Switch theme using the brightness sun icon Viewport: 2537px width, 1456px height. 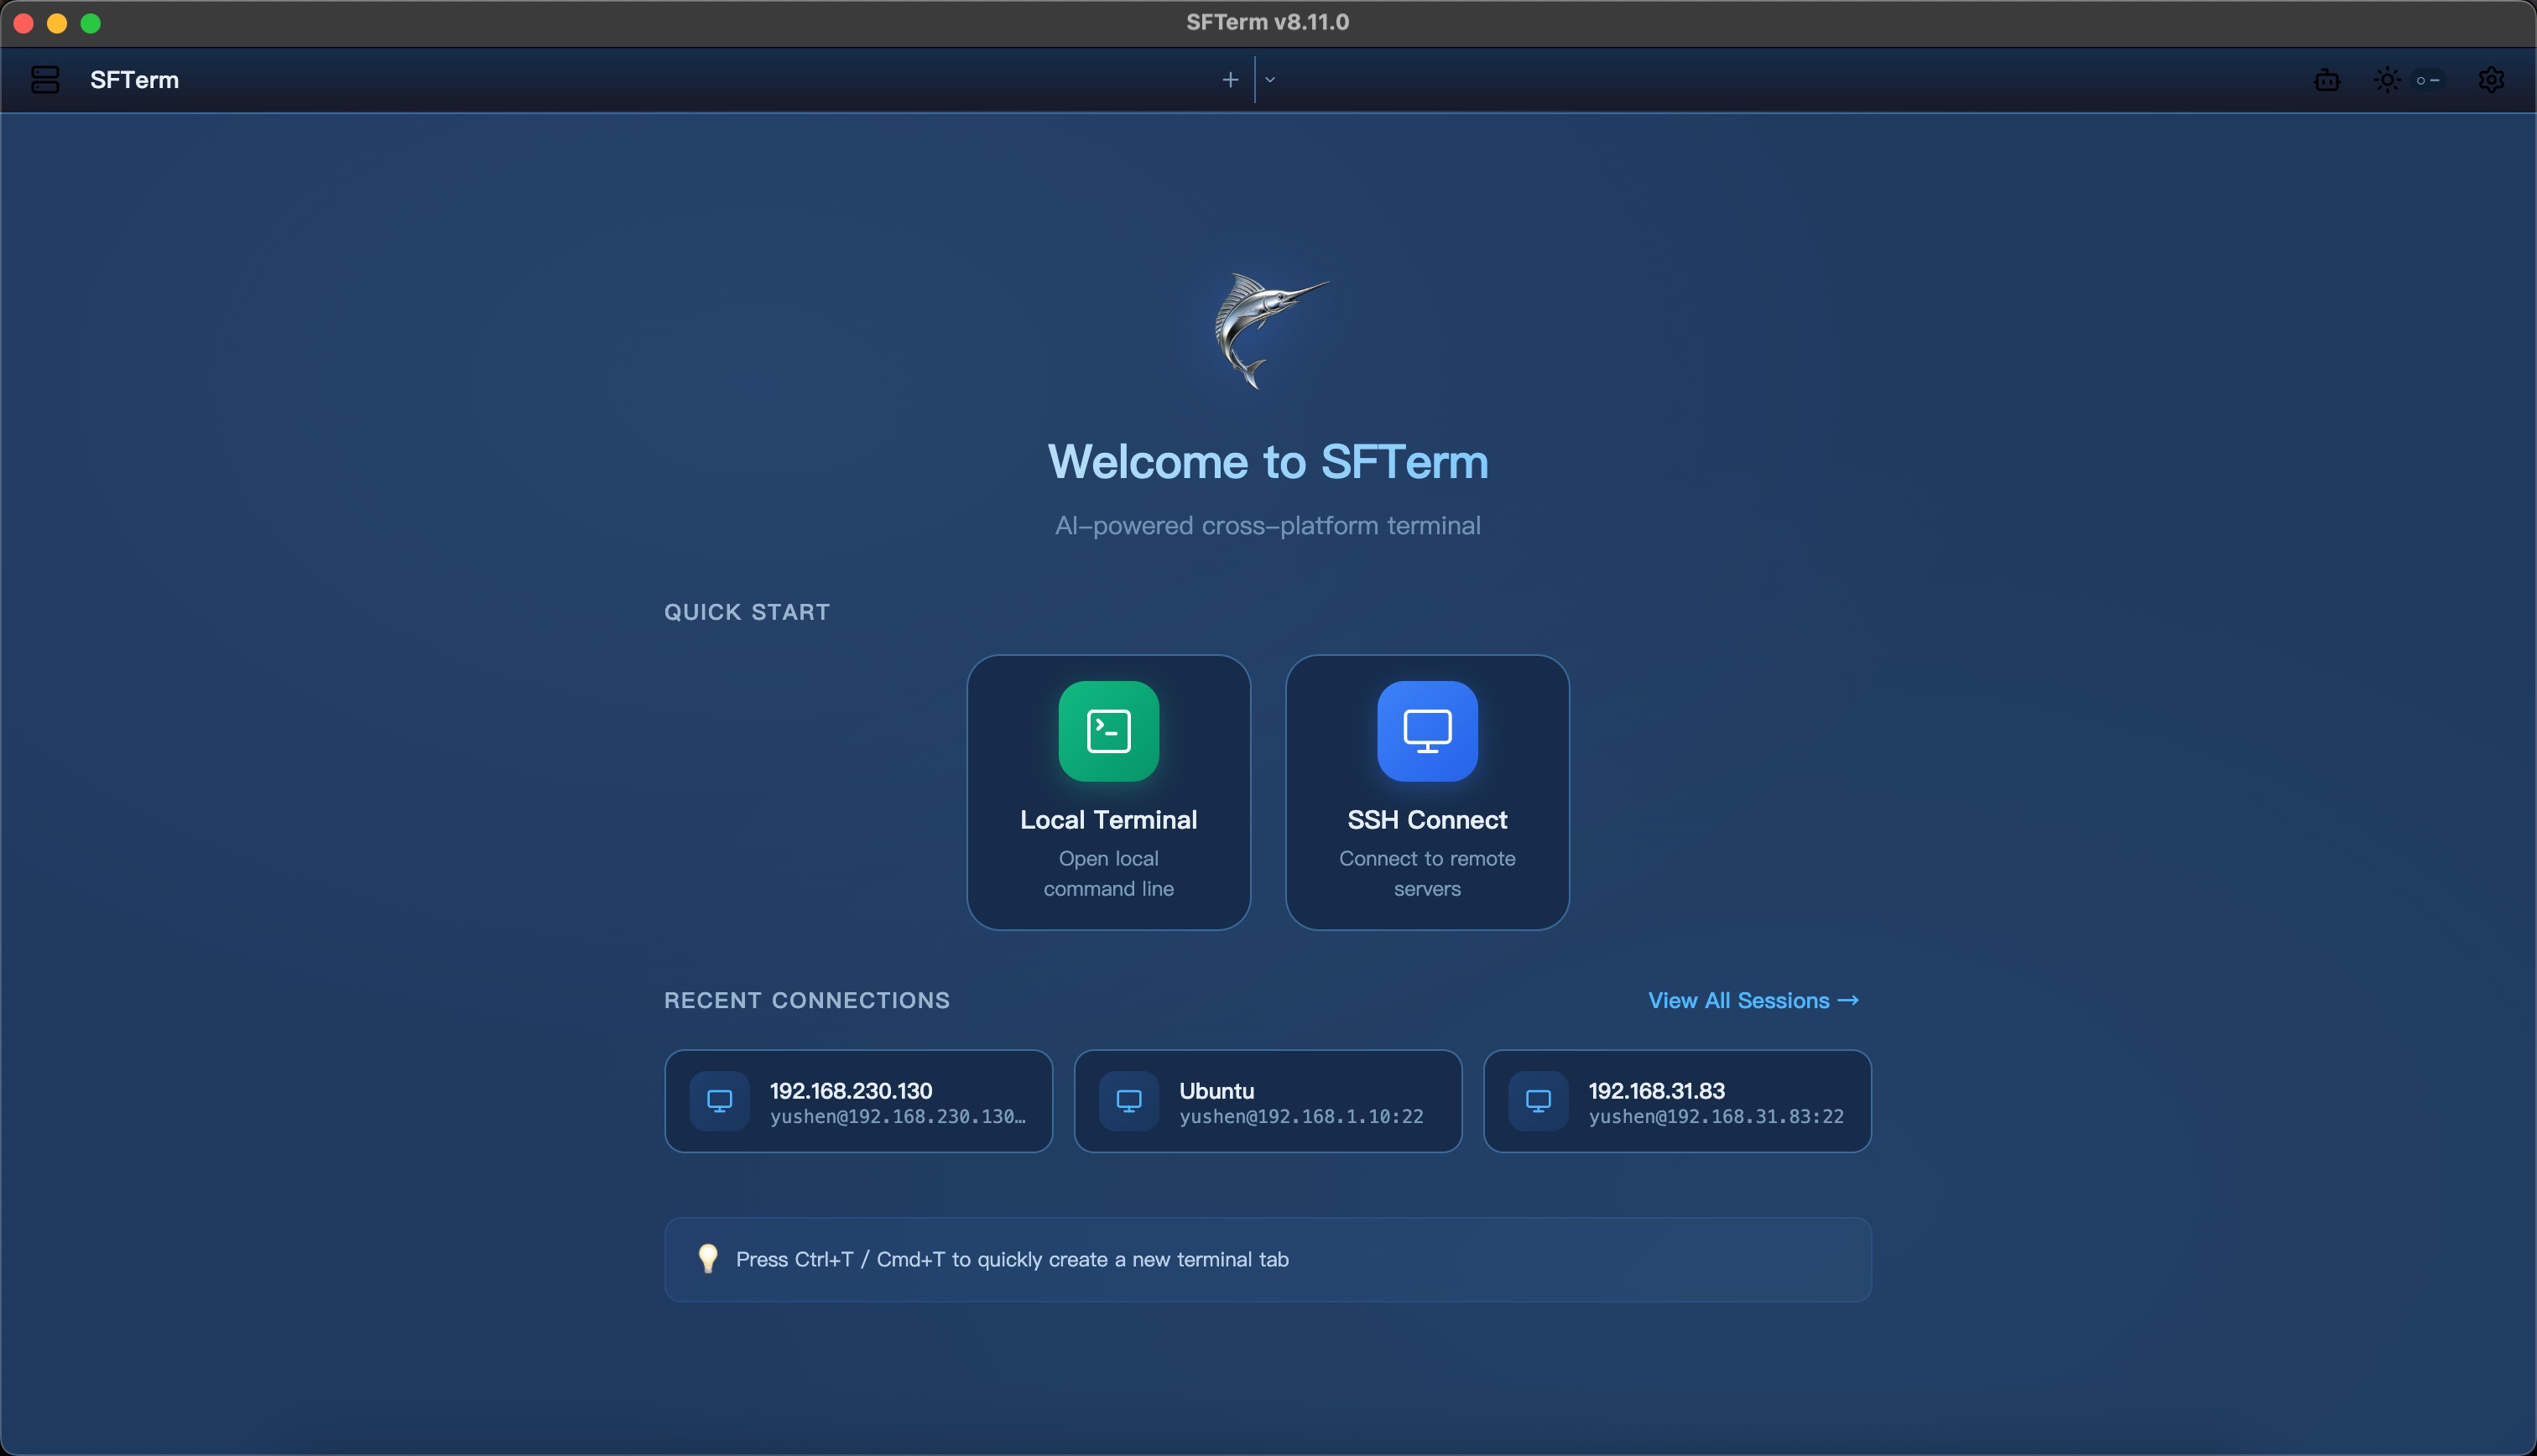2388,80
